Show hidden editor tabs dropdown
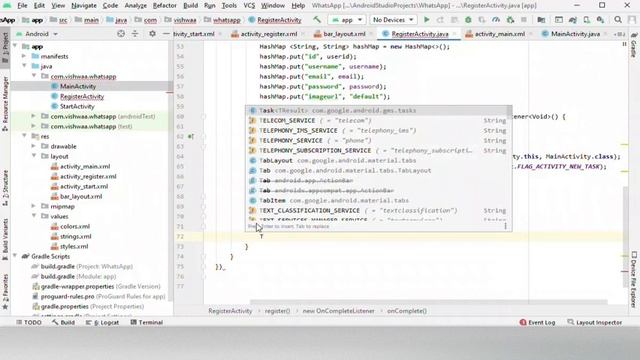640x360 pixels. (x=620, y=34)
